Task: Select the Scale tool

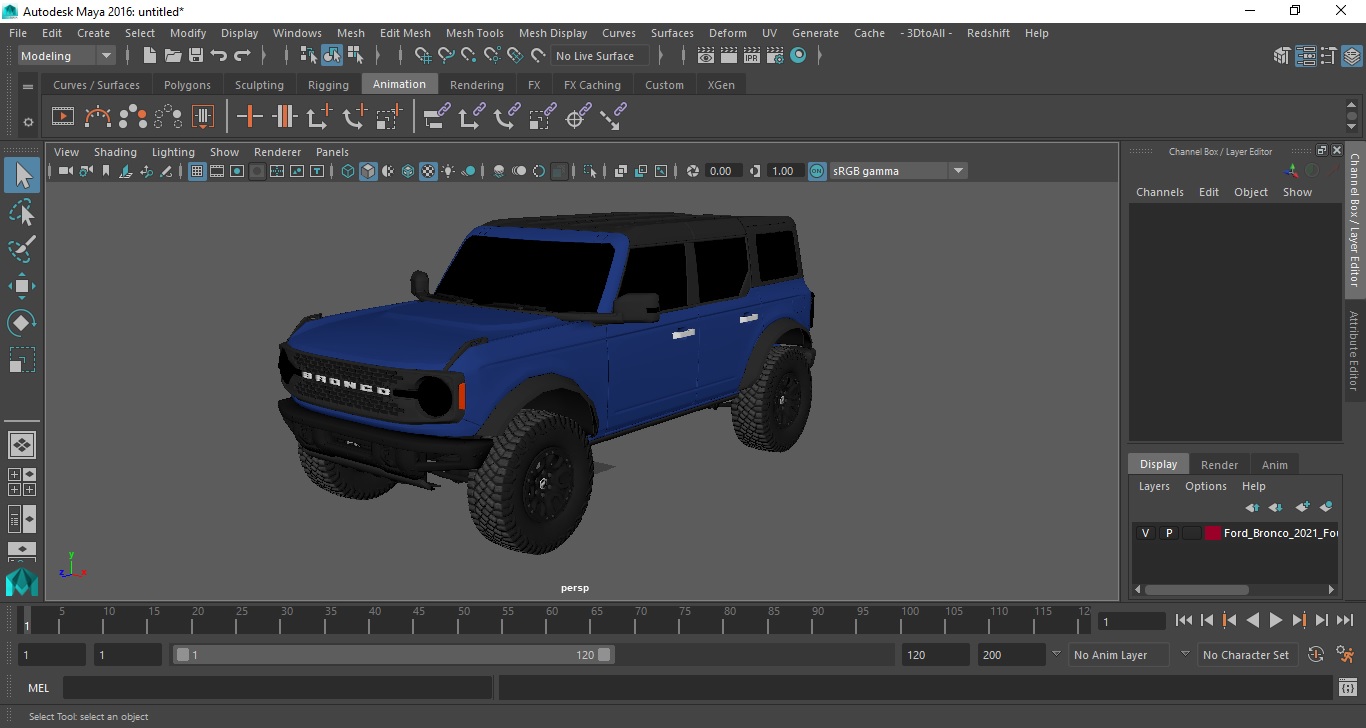Action: [22, 360]
